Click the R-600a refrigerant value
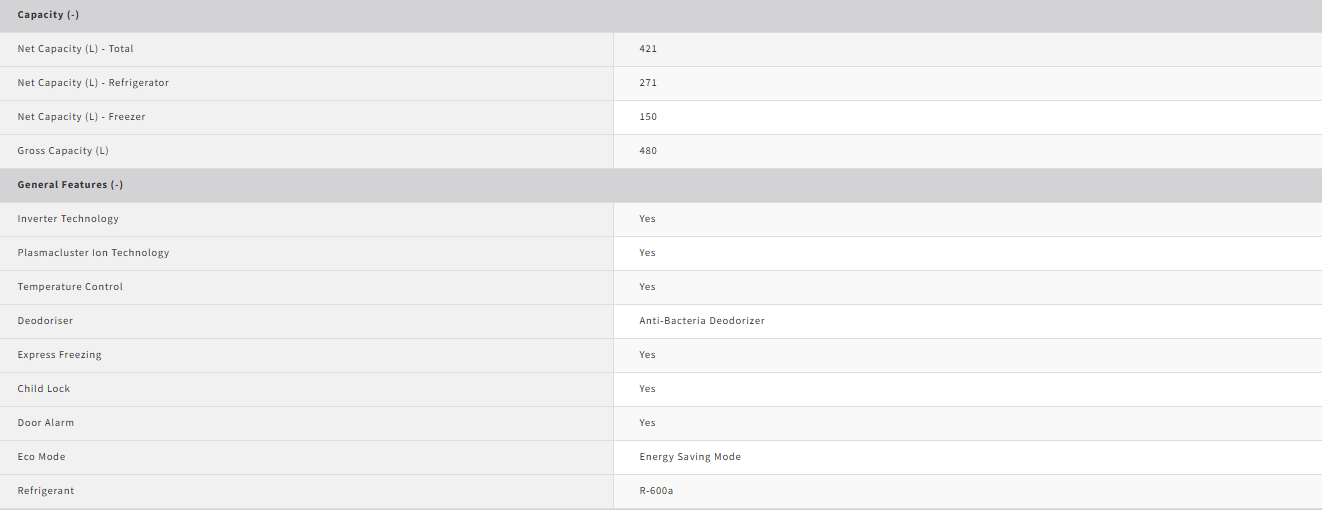The image size is (1322, 510). [x=656, y=491]
